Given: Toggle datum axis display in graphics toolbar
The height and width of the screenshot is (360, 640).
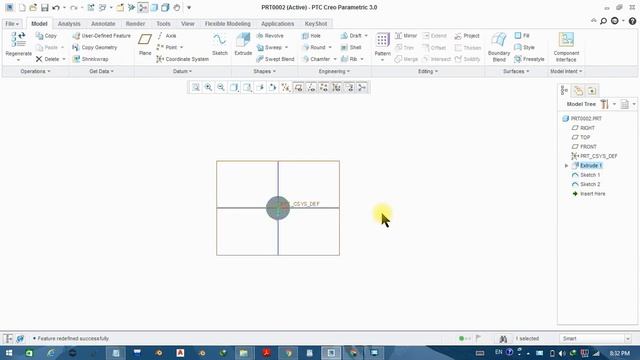Looking at the screenshot, I should point(311,87).
